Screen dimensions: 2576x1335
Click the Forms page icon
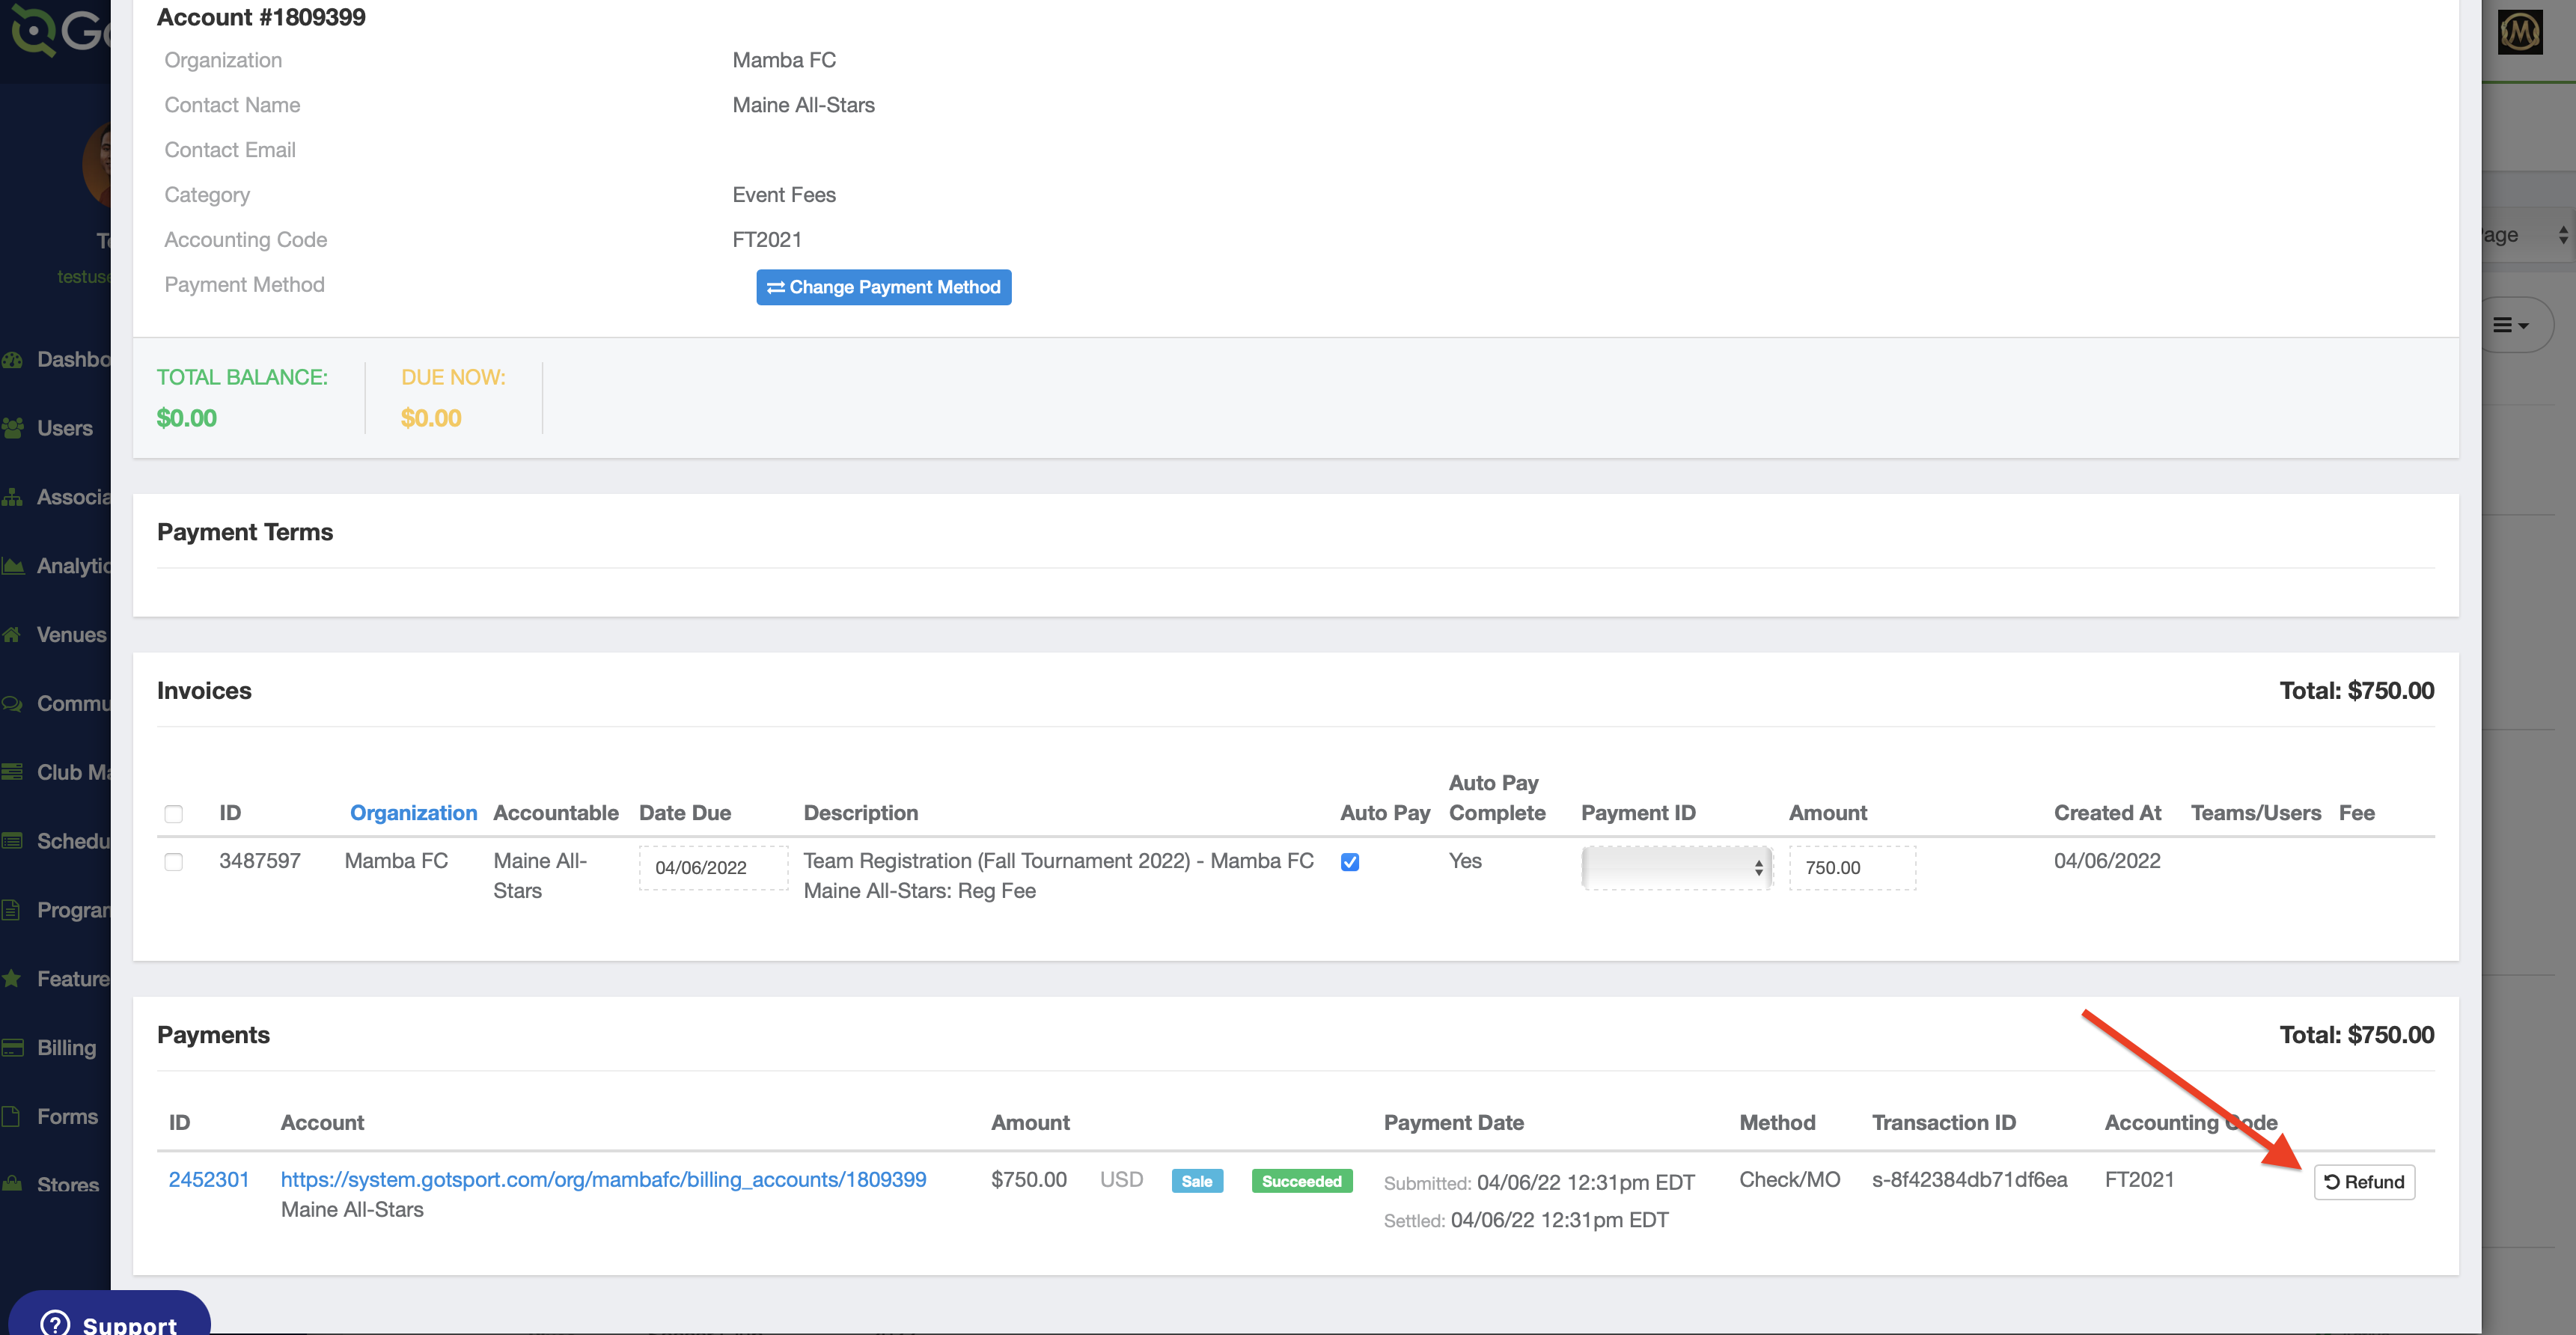point(12,1116)
